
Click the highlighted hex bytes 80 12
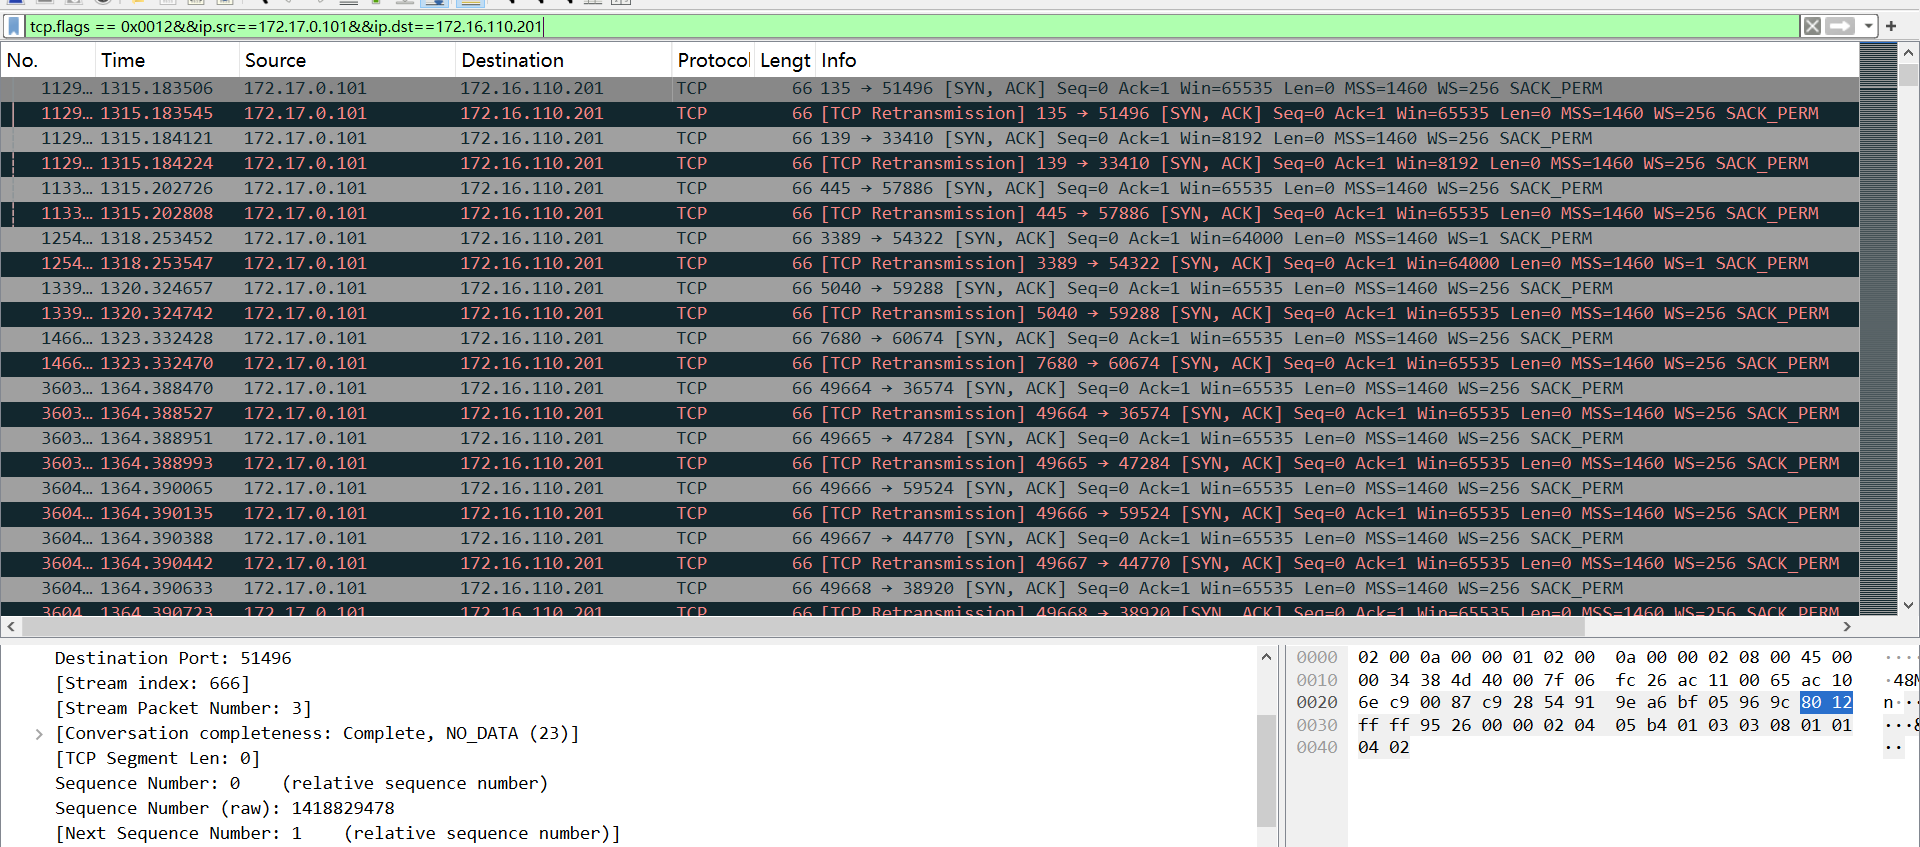tap(1826, 702)
